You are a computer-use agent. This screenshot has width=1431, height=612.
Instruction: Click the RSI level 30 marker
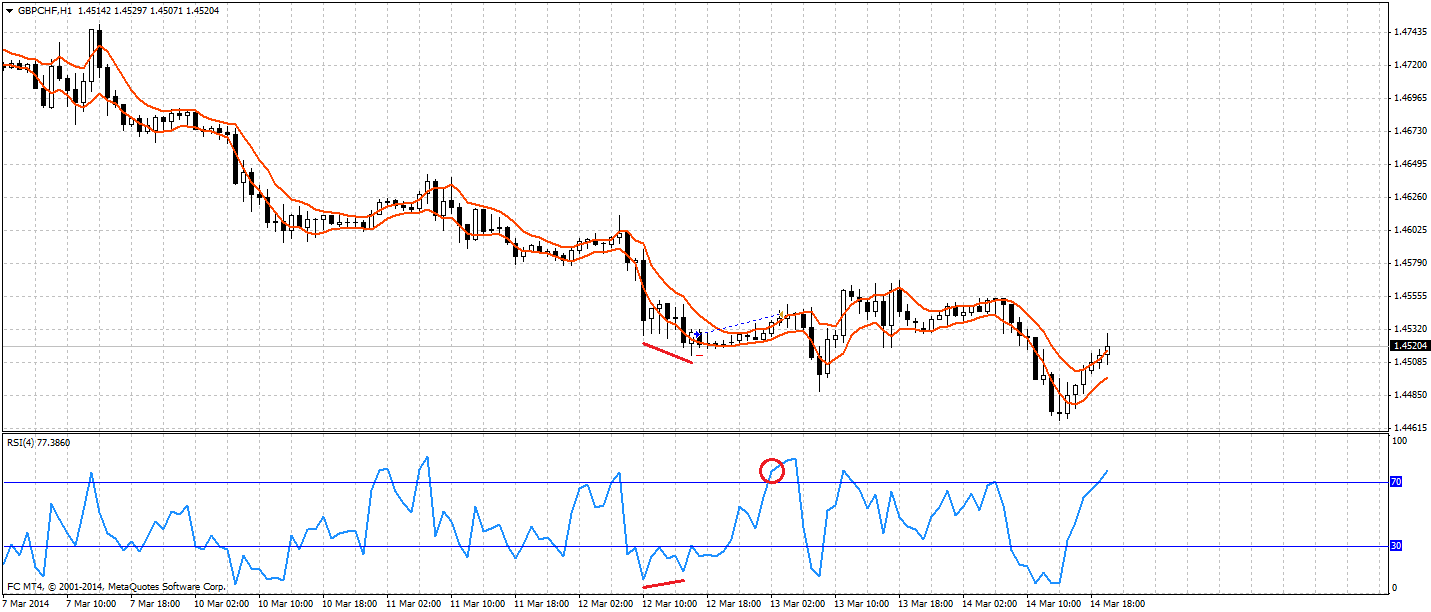1396,546
